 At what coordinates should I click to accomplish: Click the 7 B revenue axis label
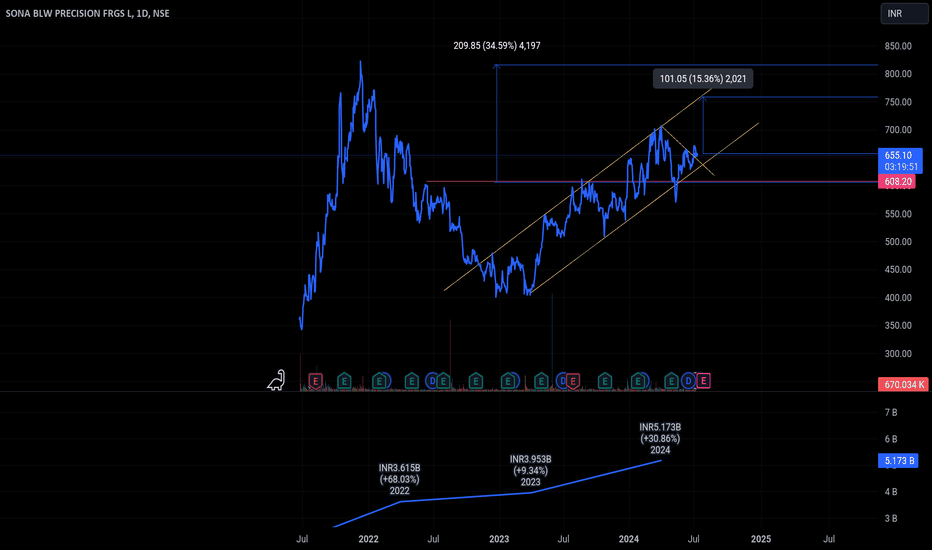891,412
